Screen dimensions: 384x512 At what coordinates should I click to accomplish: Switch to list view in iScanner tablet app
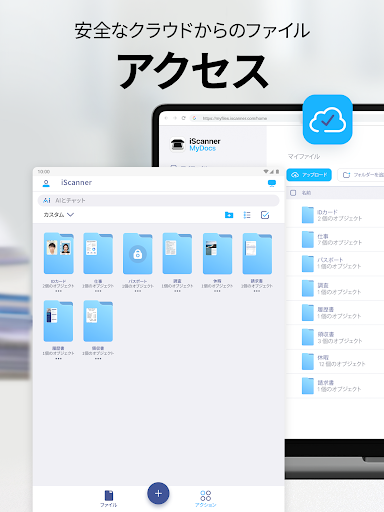(247, 215)
